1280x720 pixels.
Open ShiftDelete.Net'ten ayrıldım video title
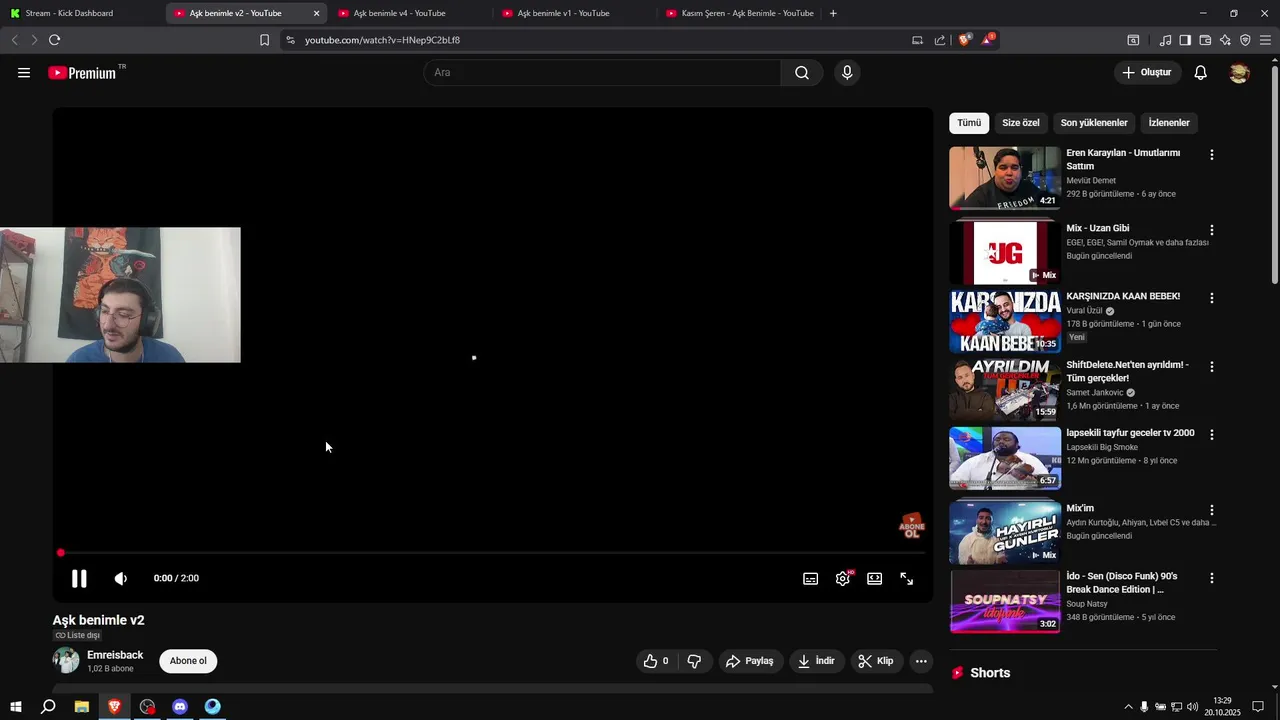pyautogui.click(x=1127, y=371)
